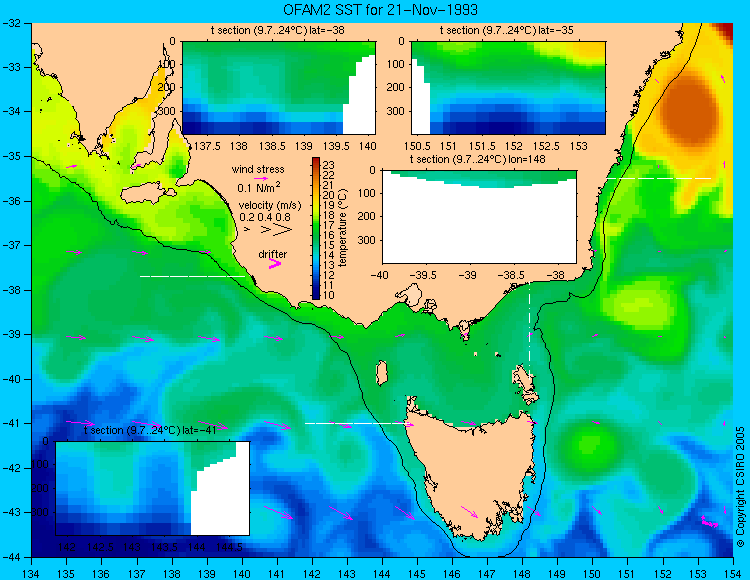Open the lat=-35 temperature section inset plot
Image resolution: width=750 pixels, height=580 pixels.
[508, 88]
